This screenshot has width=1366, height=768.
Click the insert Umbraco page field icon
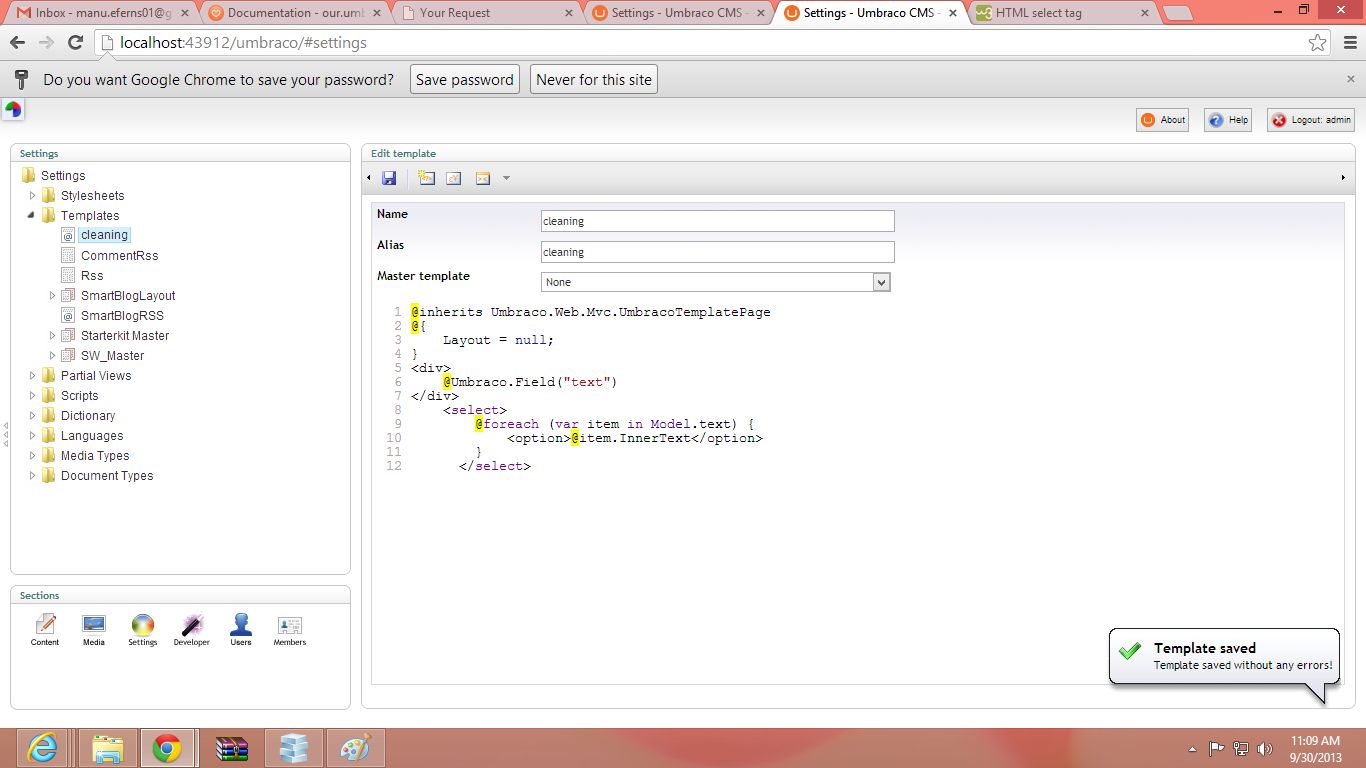click(x=427, y=178)
